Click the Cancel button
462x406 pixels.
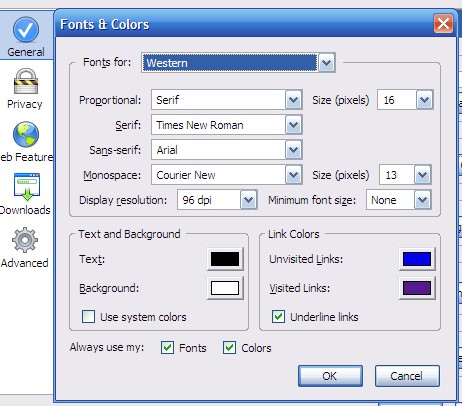click(x=407, y=376)
